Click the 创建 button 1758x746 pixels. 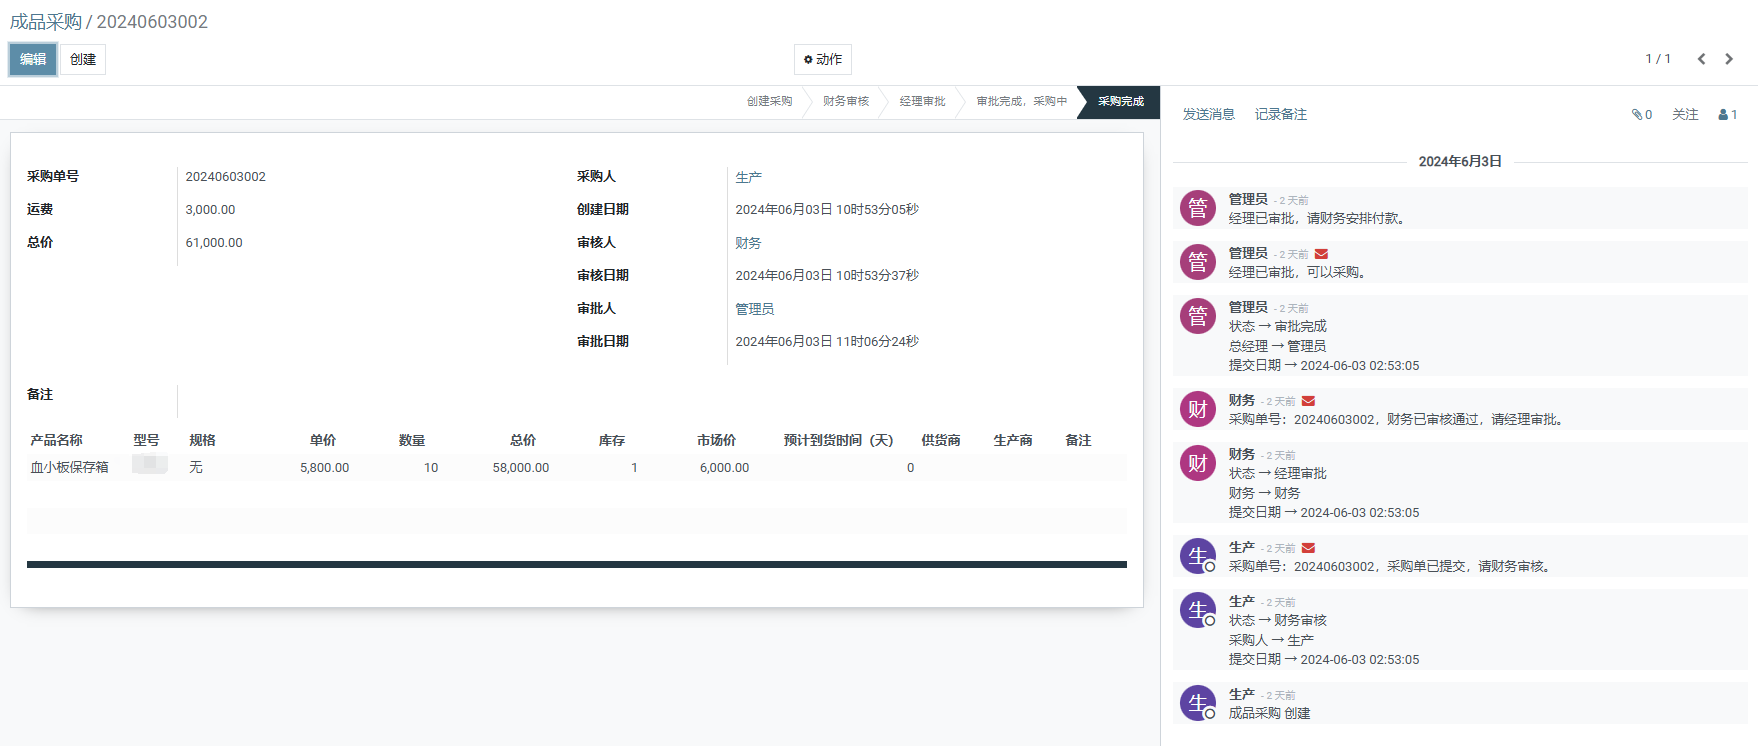pyautogui.click(x=83, y=60)
